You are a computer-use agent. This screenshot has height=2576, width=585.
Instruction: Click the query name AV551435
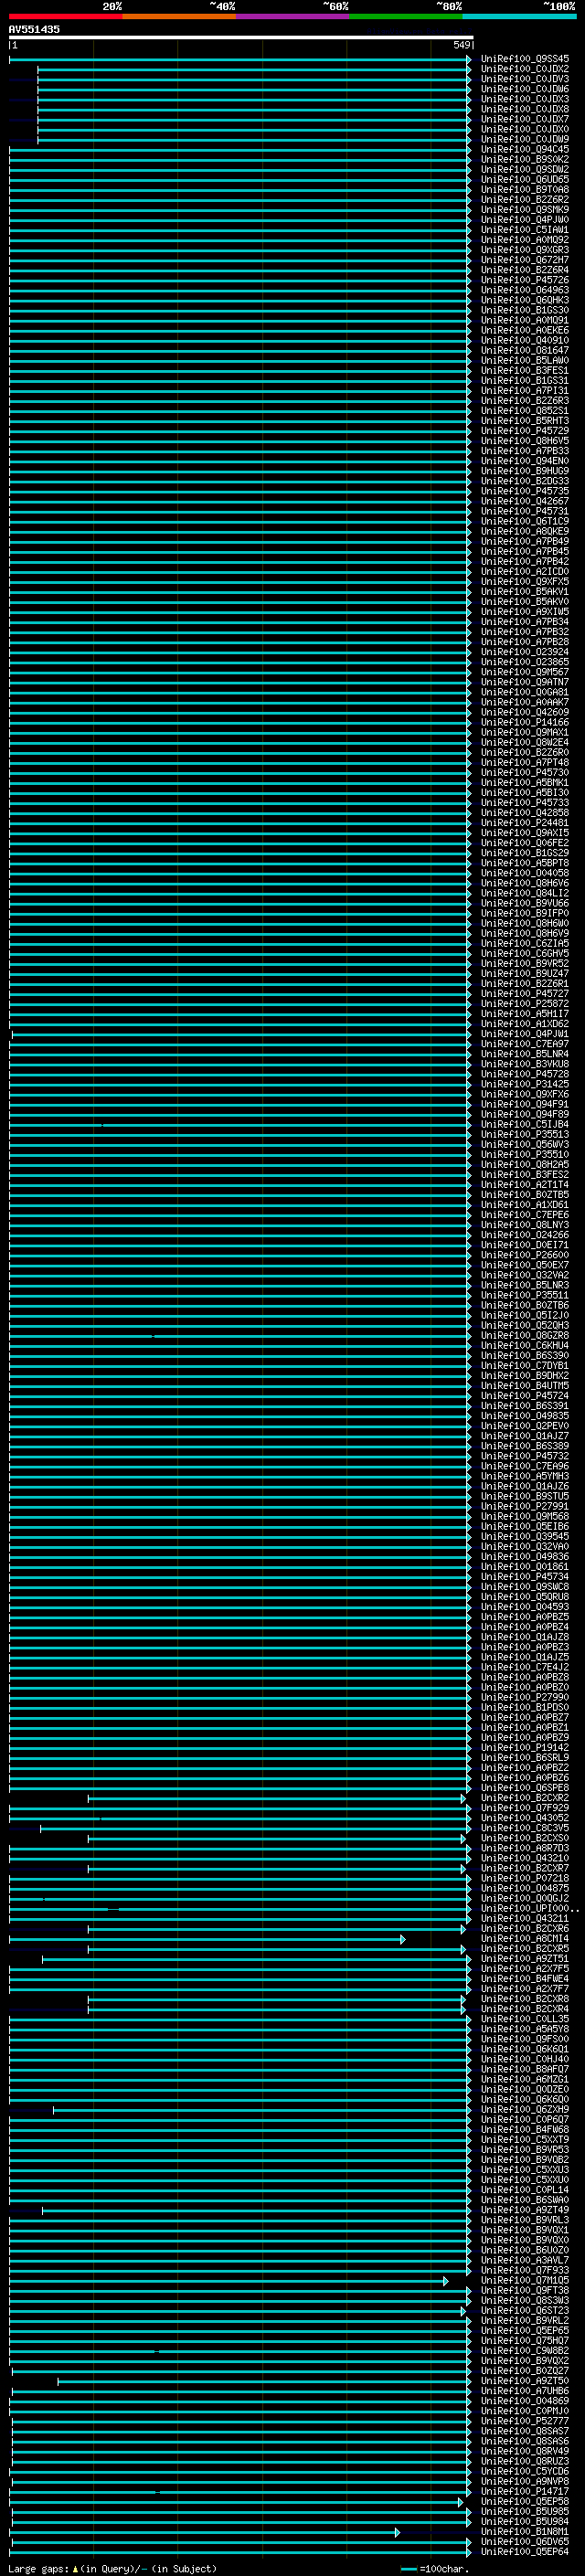(34, 29)
